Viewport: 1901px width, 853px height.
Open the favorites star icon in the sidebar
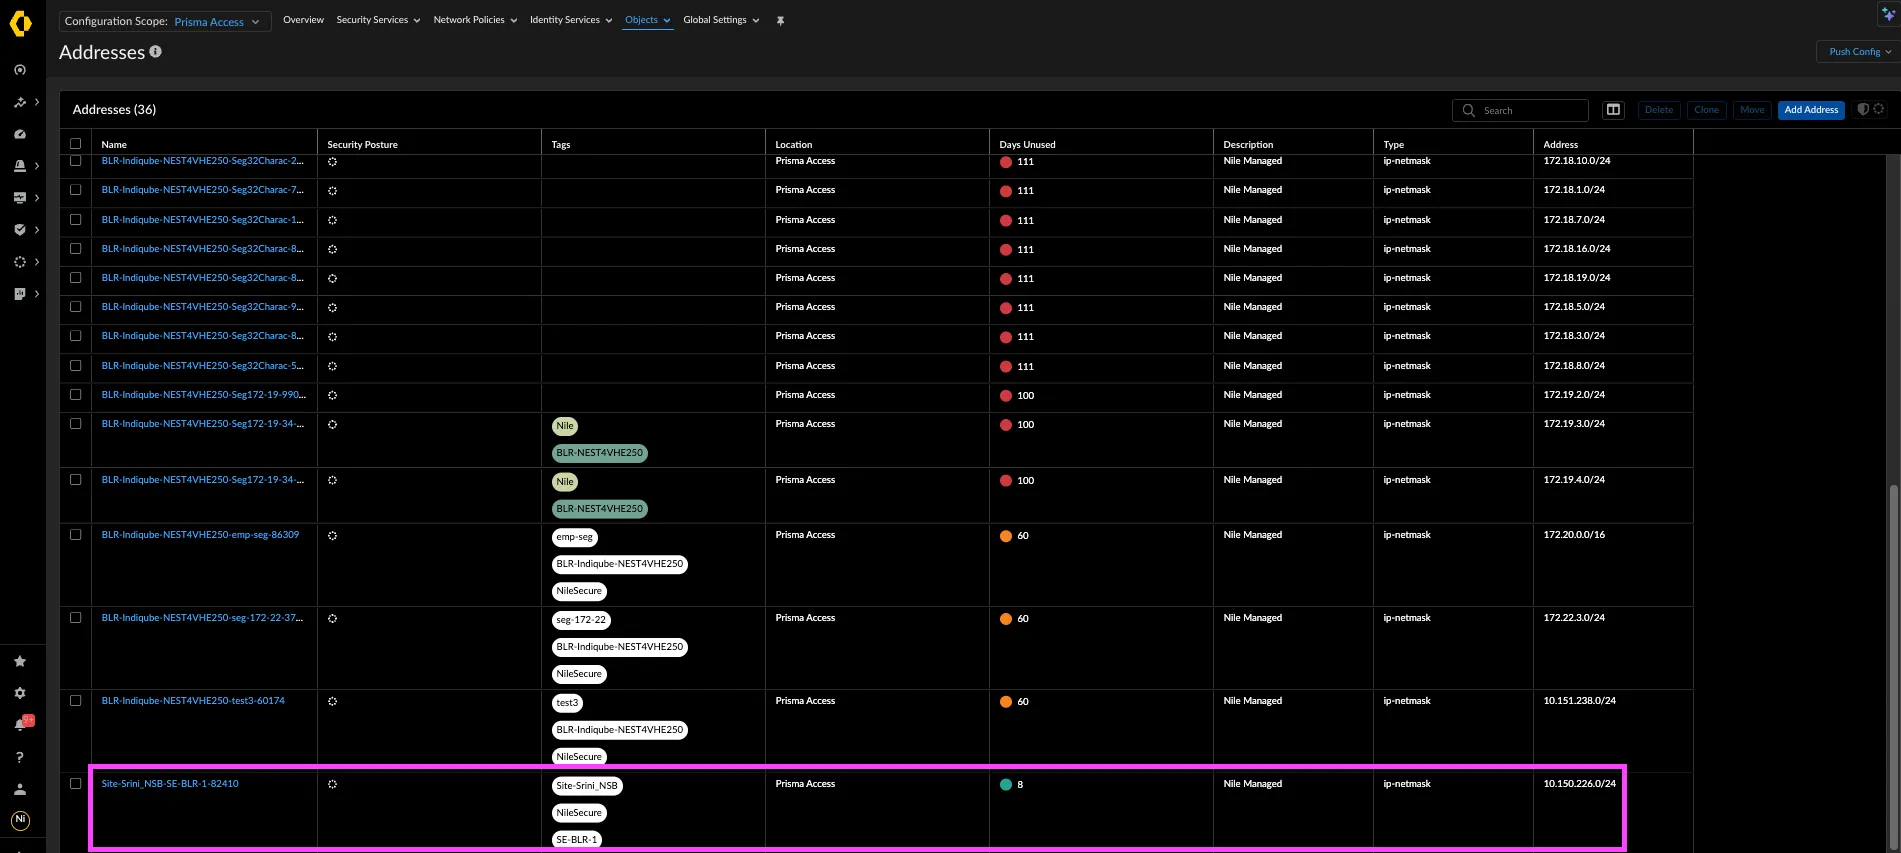coord(20,661)
